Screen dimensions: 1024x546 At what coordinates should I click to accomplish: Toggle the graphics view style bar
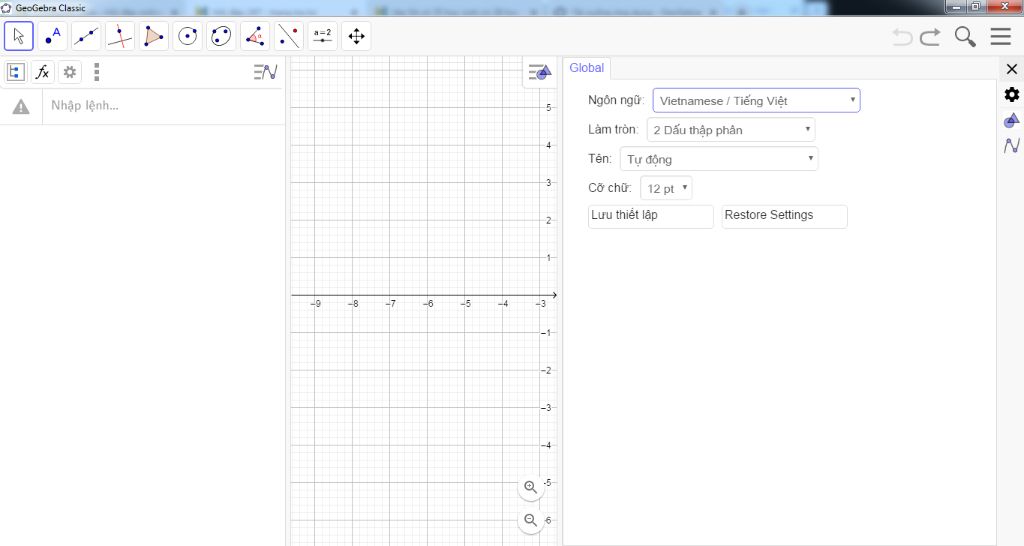(540, 72)
